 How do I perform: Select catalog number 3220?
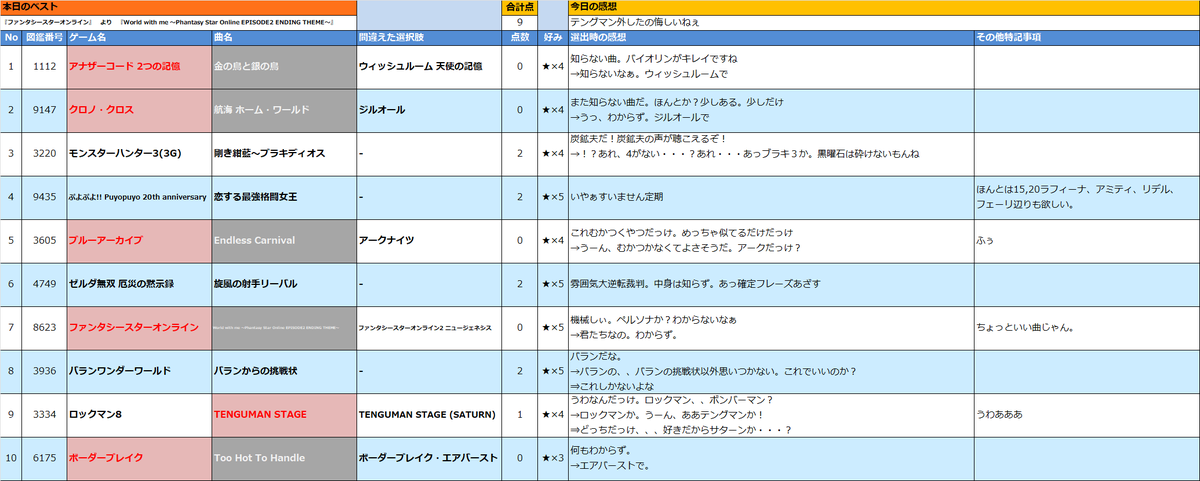(x=45, y=154)
